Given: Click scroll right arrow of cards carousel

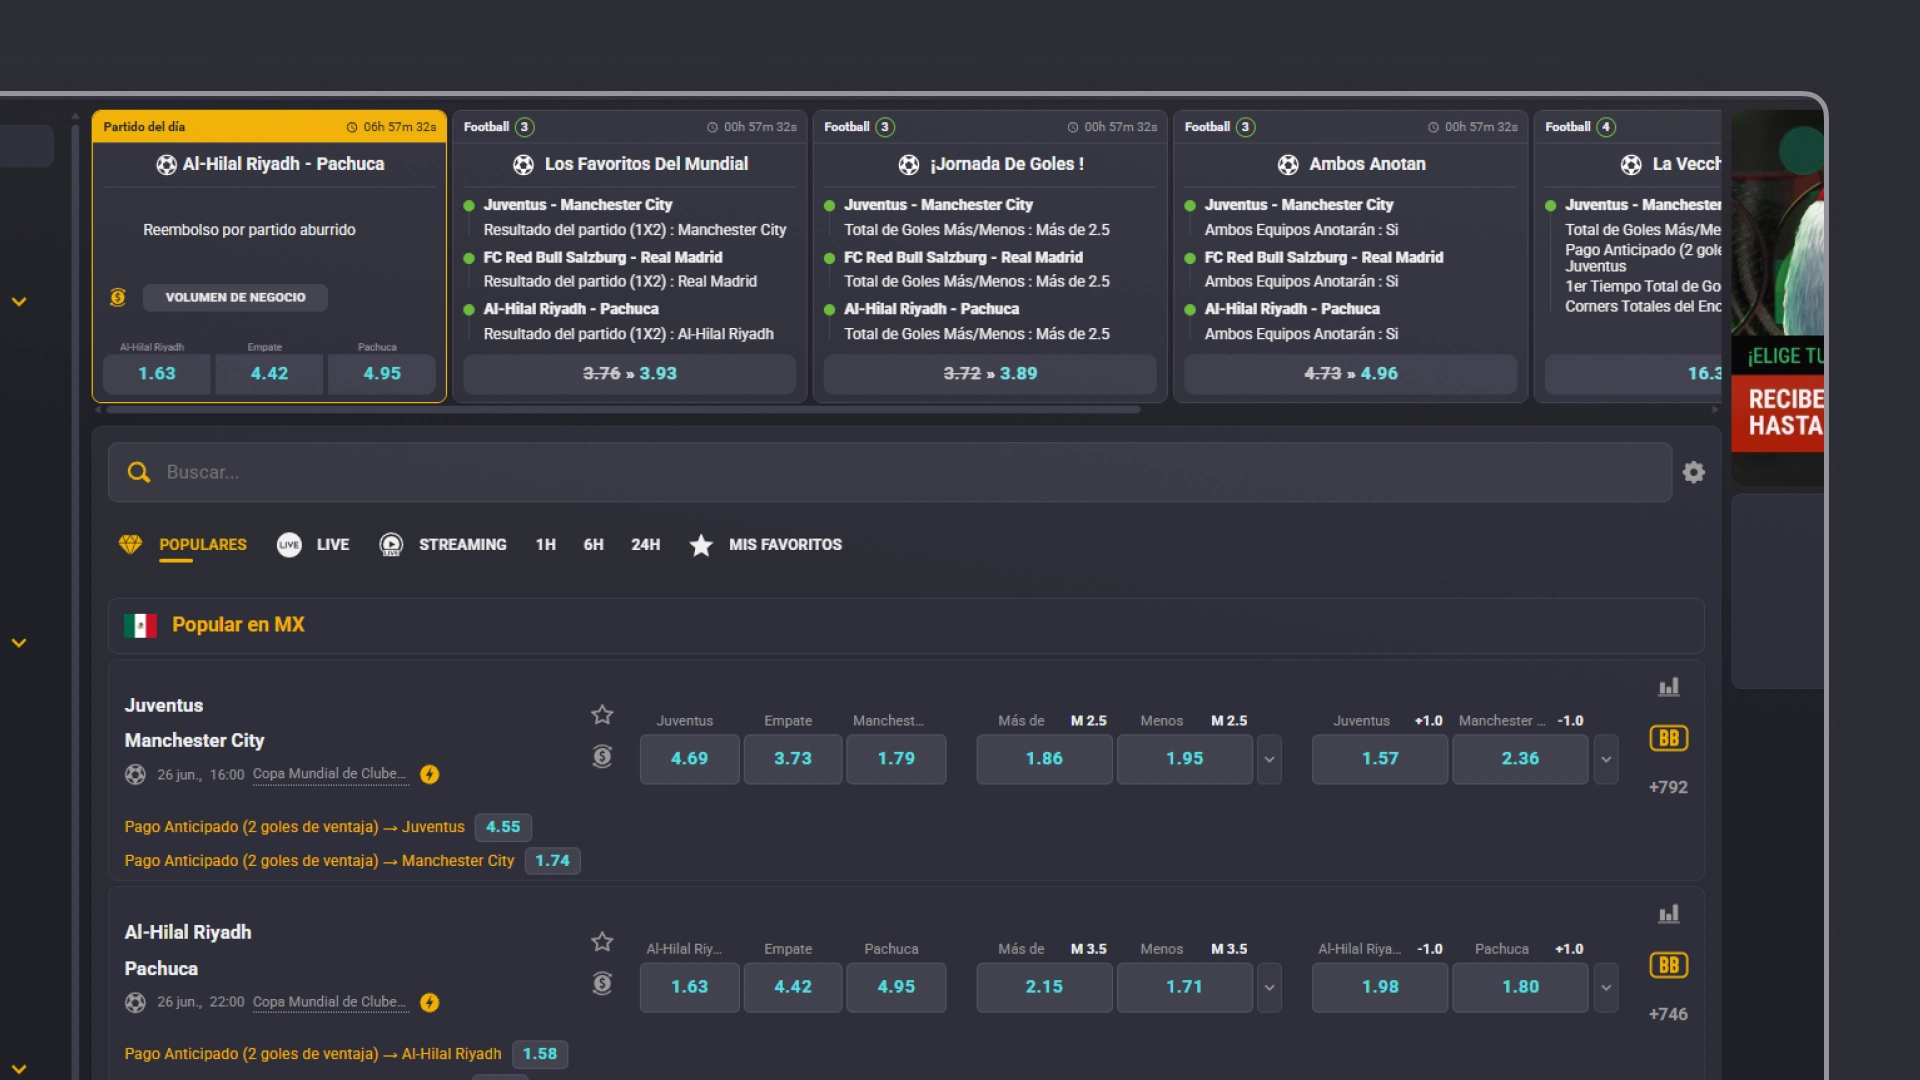Looking at the screenshot, I should tap(1715, 409).
